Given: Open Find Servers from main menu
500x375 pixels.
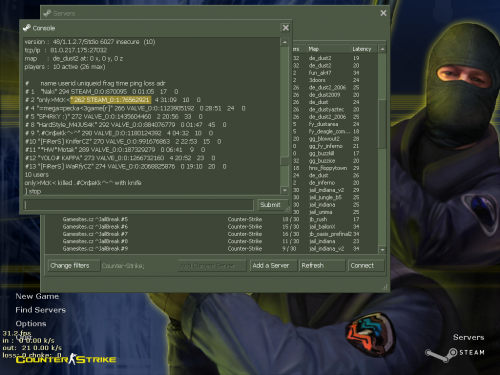Looking at the screenshot, I should click(x=40, y=310).
